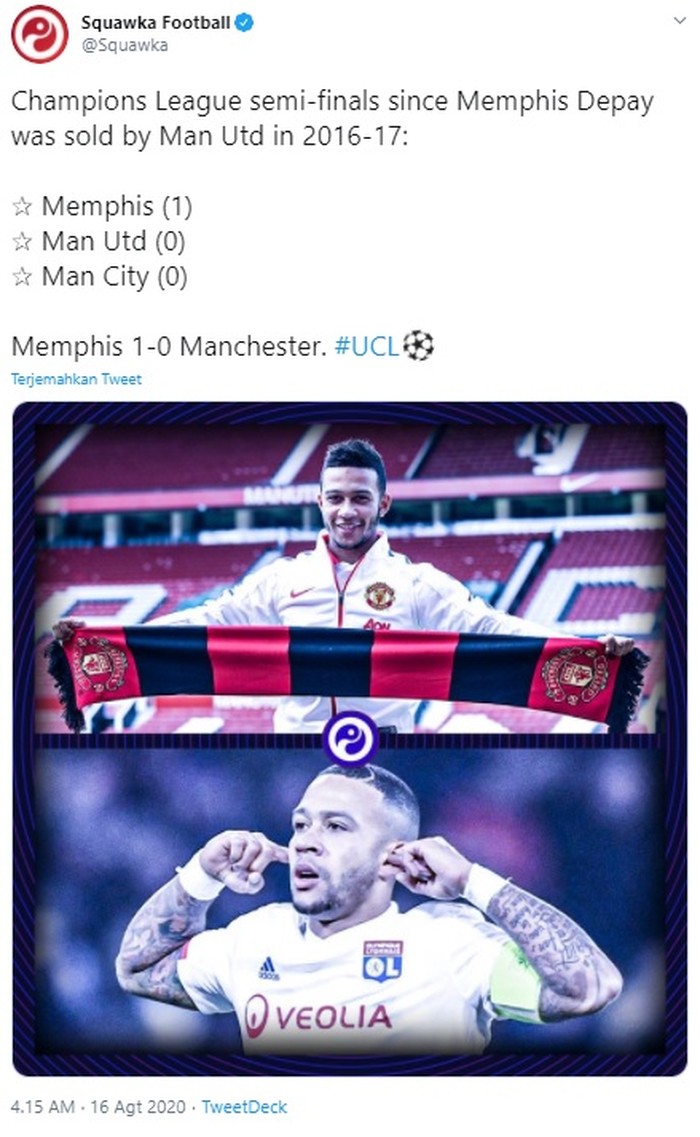The width and height of the screenshot is (700, 1137).
Task: Expand the tweet options chevron
Action: (679, 20)
